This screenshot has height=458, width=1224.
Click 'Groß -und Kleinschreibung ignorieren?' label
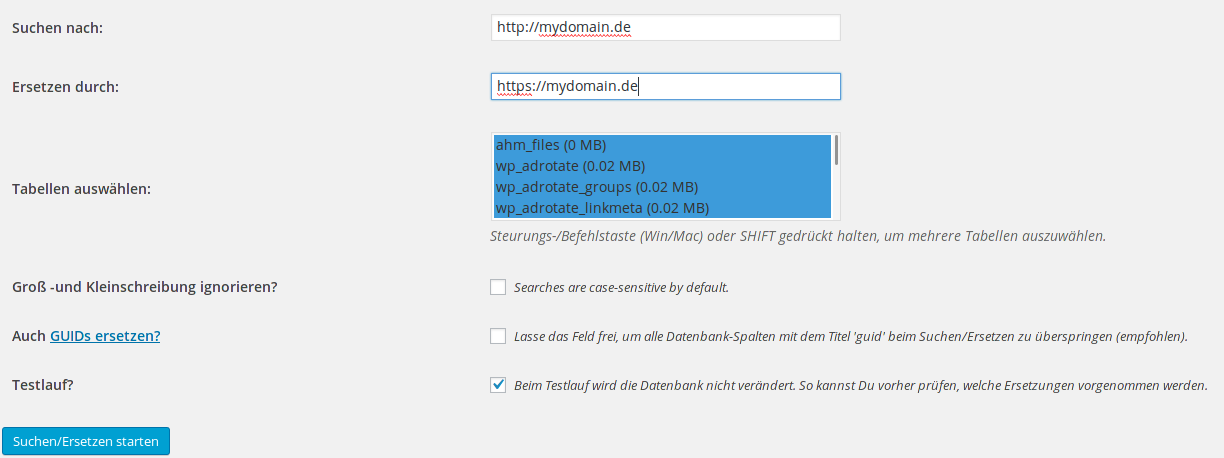144,287
